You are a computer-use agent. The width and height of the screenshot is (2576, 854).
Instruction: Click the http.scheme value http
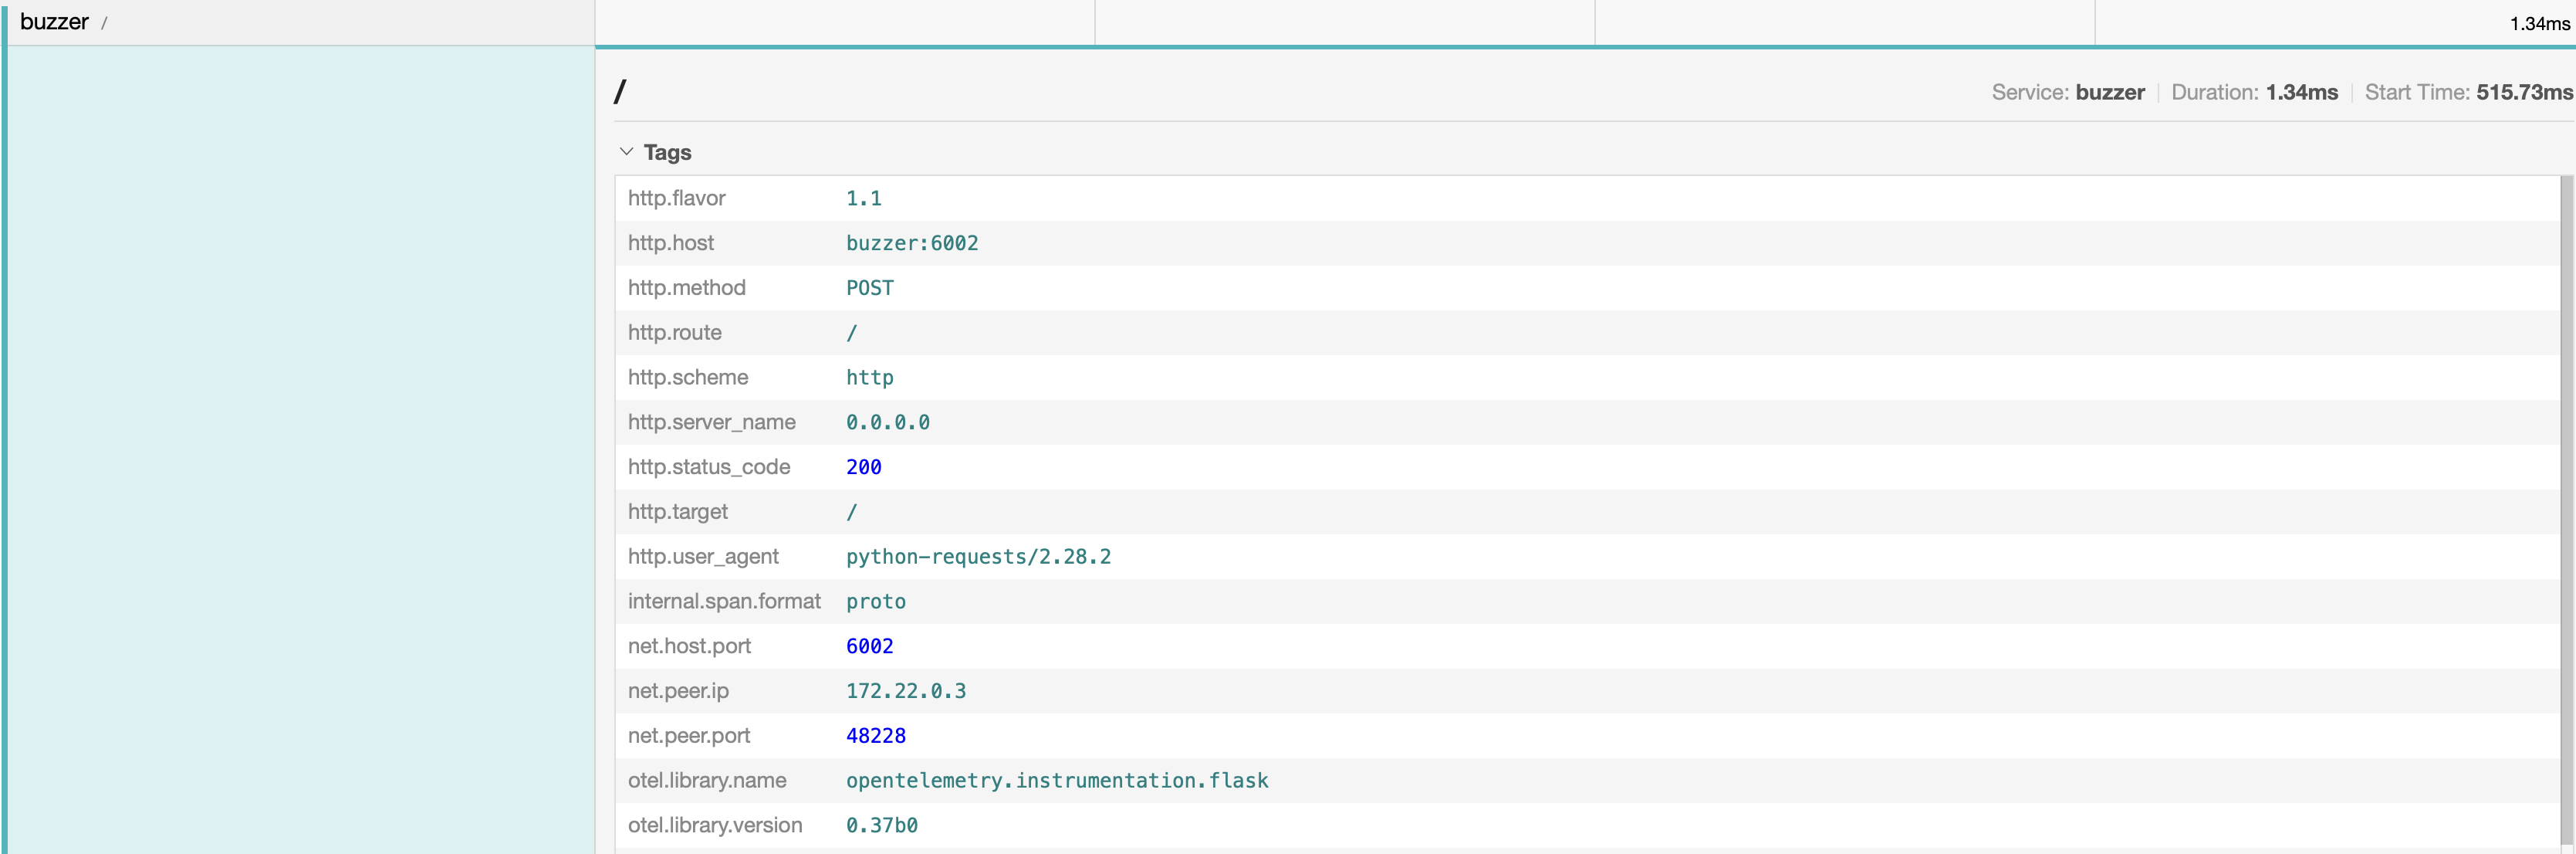coord(869,377)
